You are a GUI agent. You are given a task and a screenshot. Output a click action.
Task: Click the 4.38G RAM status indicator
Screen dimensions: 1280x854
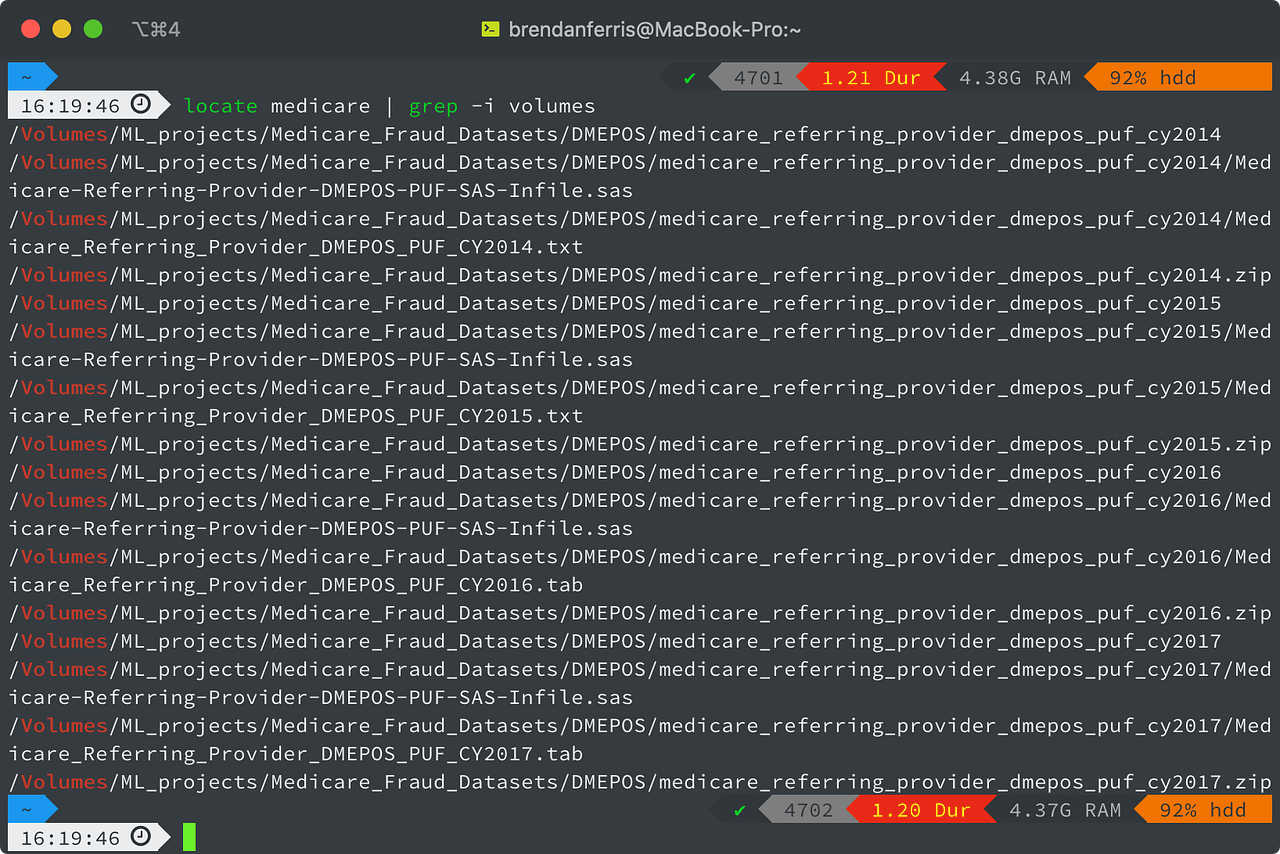[1015, 76]
